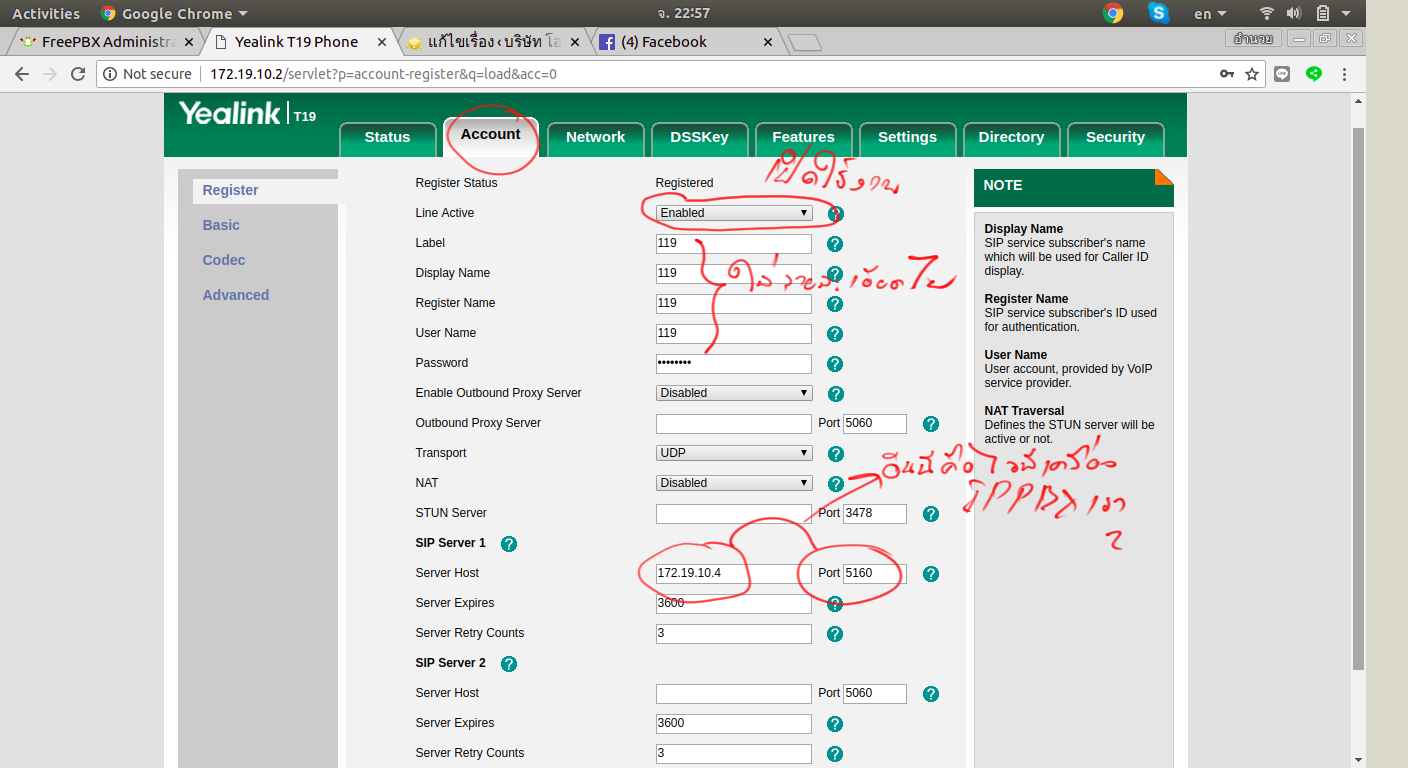This screenshot has width=1408, height=768.
Task: Open Activities overview
Action: pos(46,13)
